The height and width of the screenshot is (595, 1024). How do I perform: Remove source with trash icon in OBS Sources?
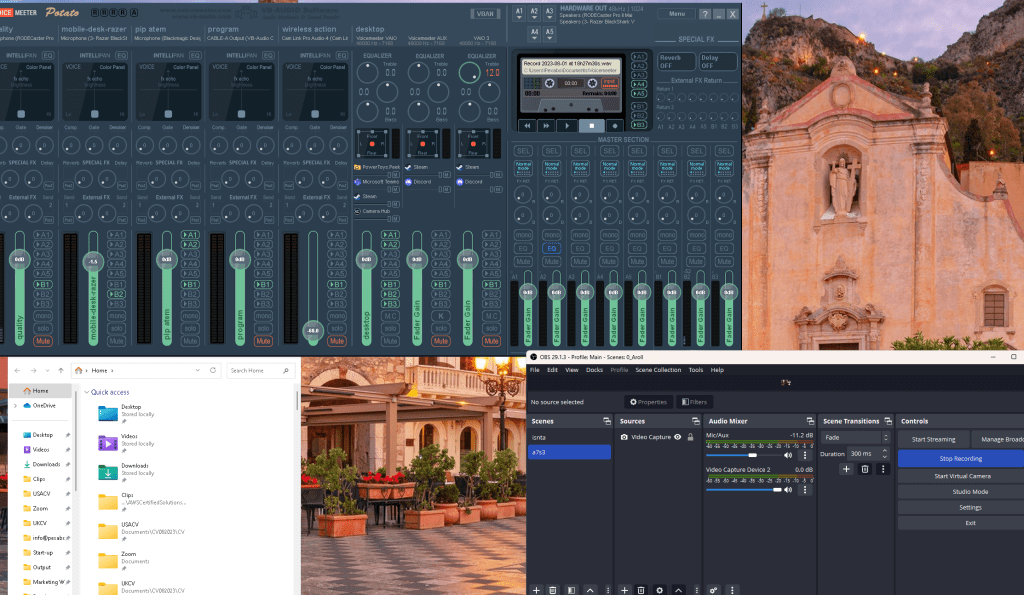click(641, 590)
